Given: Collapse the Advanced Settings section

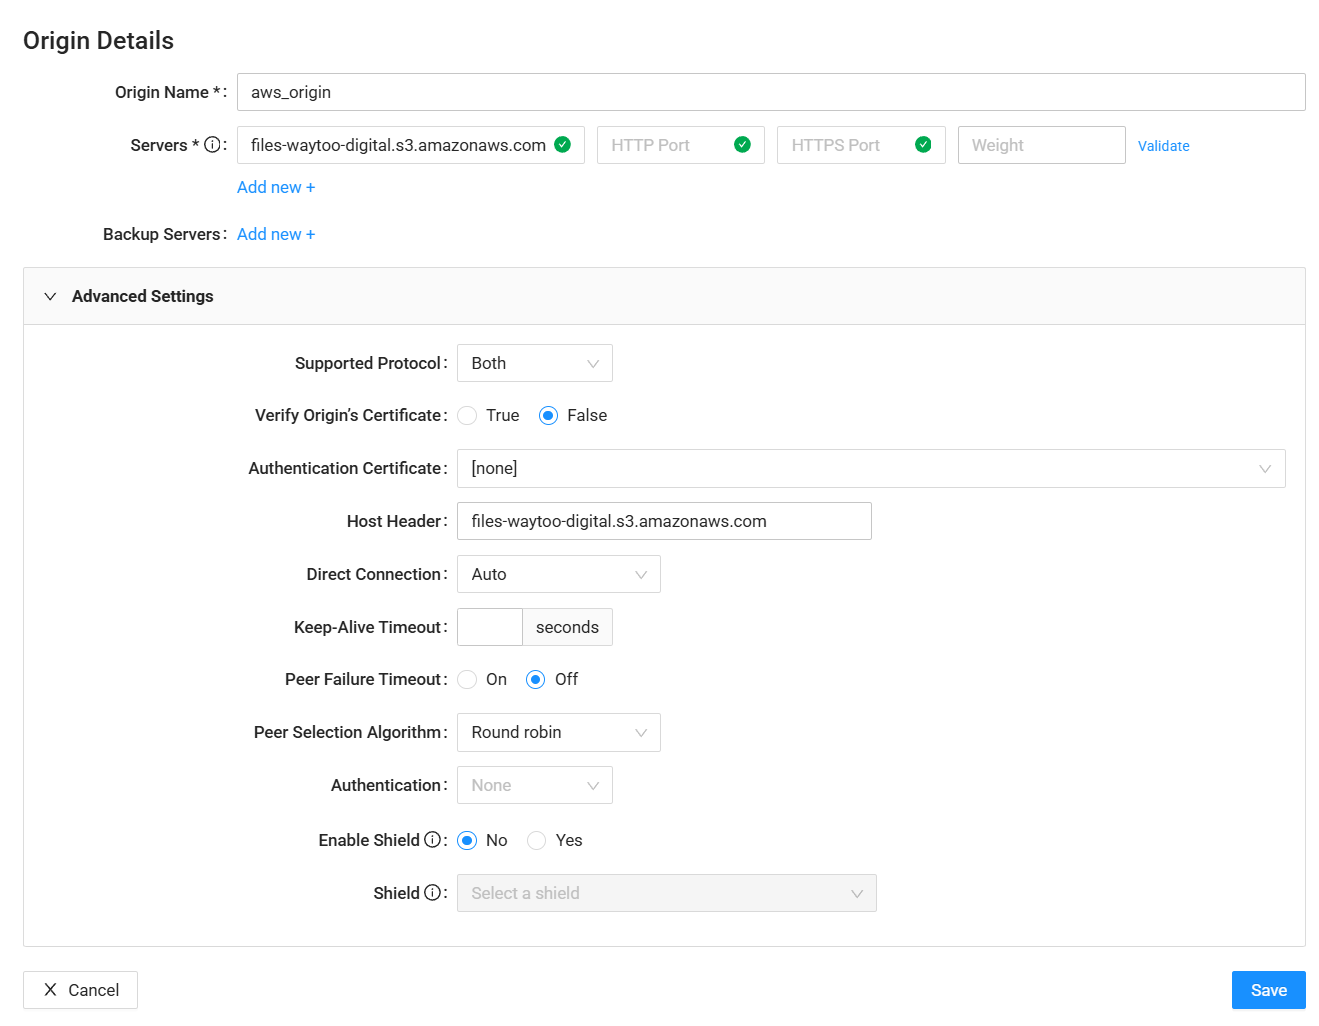Looking at the screenshot, I should coord(51,296).
